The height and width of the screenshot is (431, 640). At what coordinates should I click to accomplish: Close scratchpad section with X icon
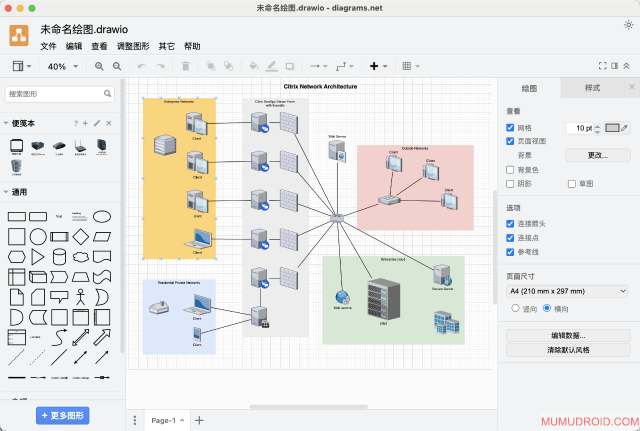109,123
